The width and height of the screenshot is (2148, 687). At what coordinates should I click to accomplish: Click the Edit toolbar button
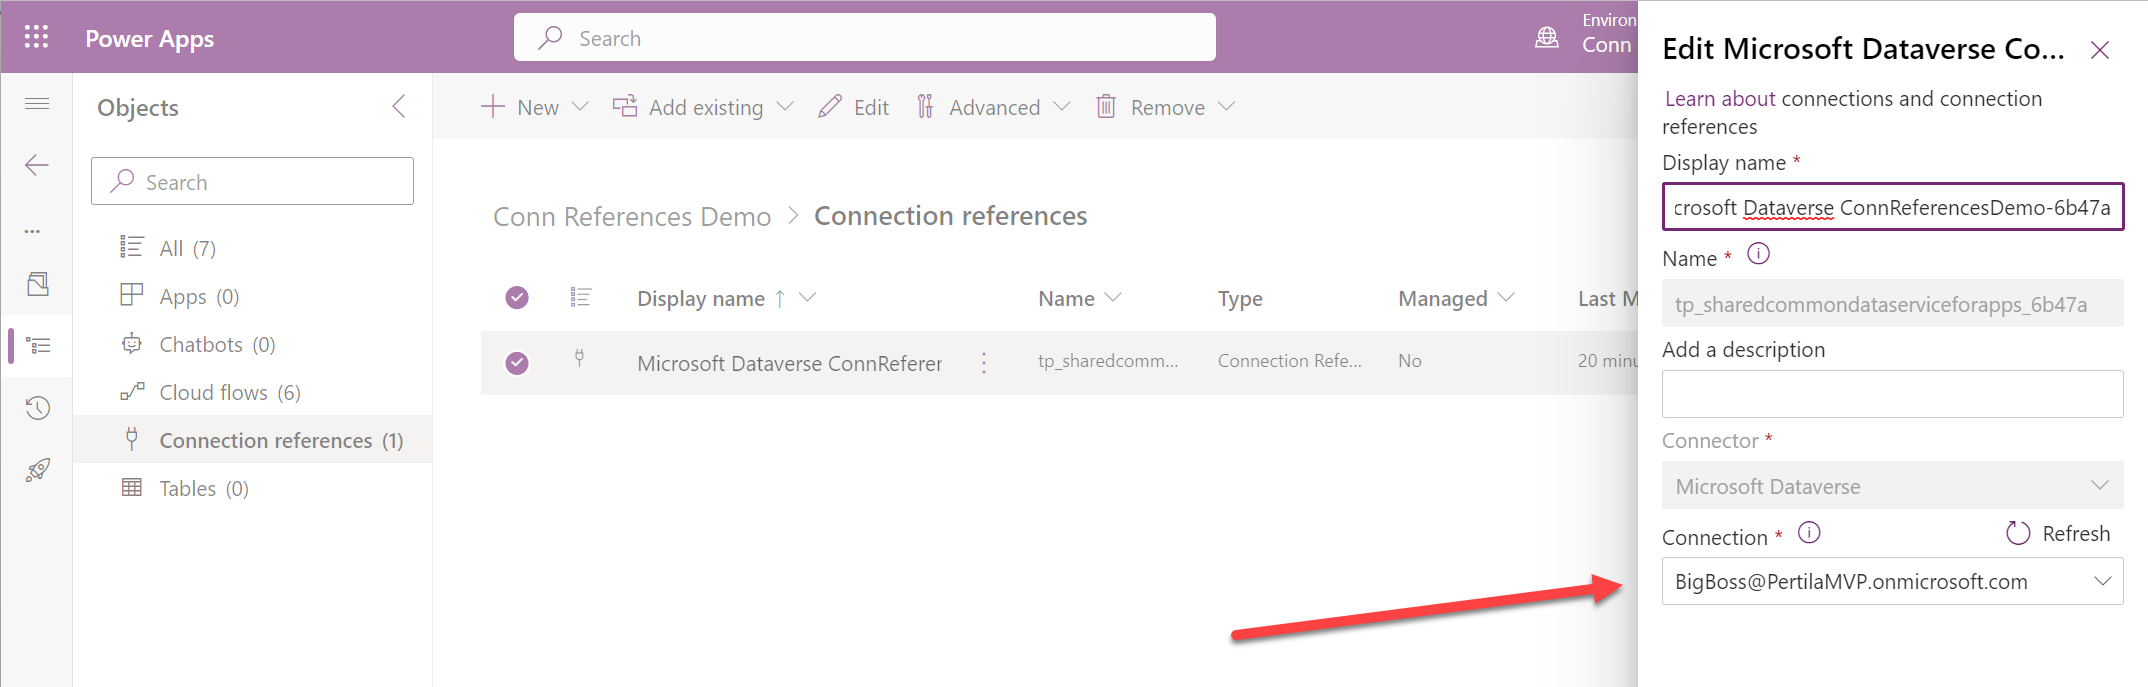coord(854,107)
